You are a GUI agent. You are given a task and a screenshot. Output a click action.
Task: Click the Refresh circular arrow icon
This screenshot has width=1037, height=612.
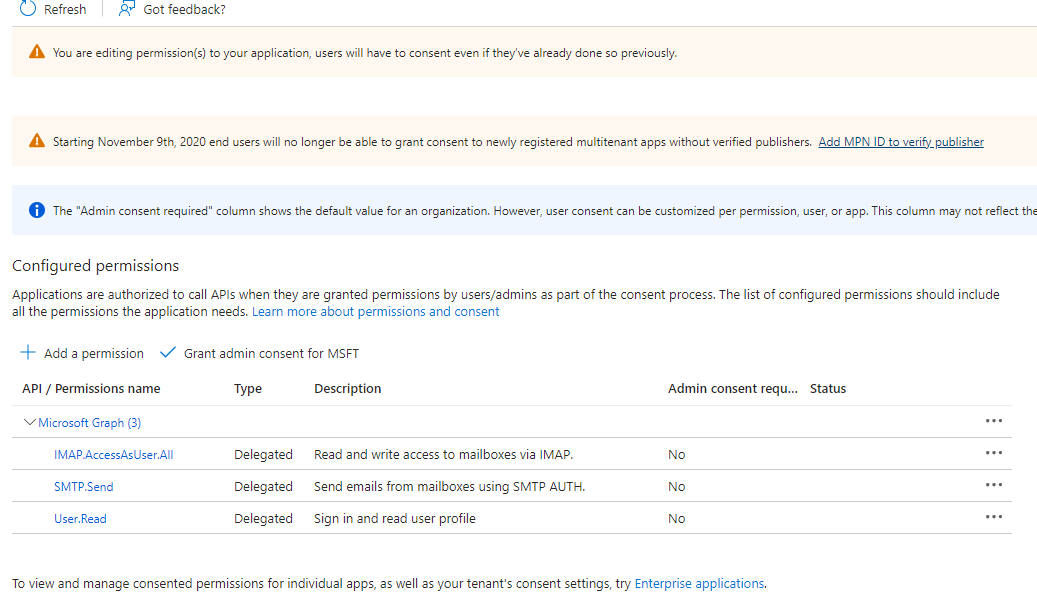point(28,8)
